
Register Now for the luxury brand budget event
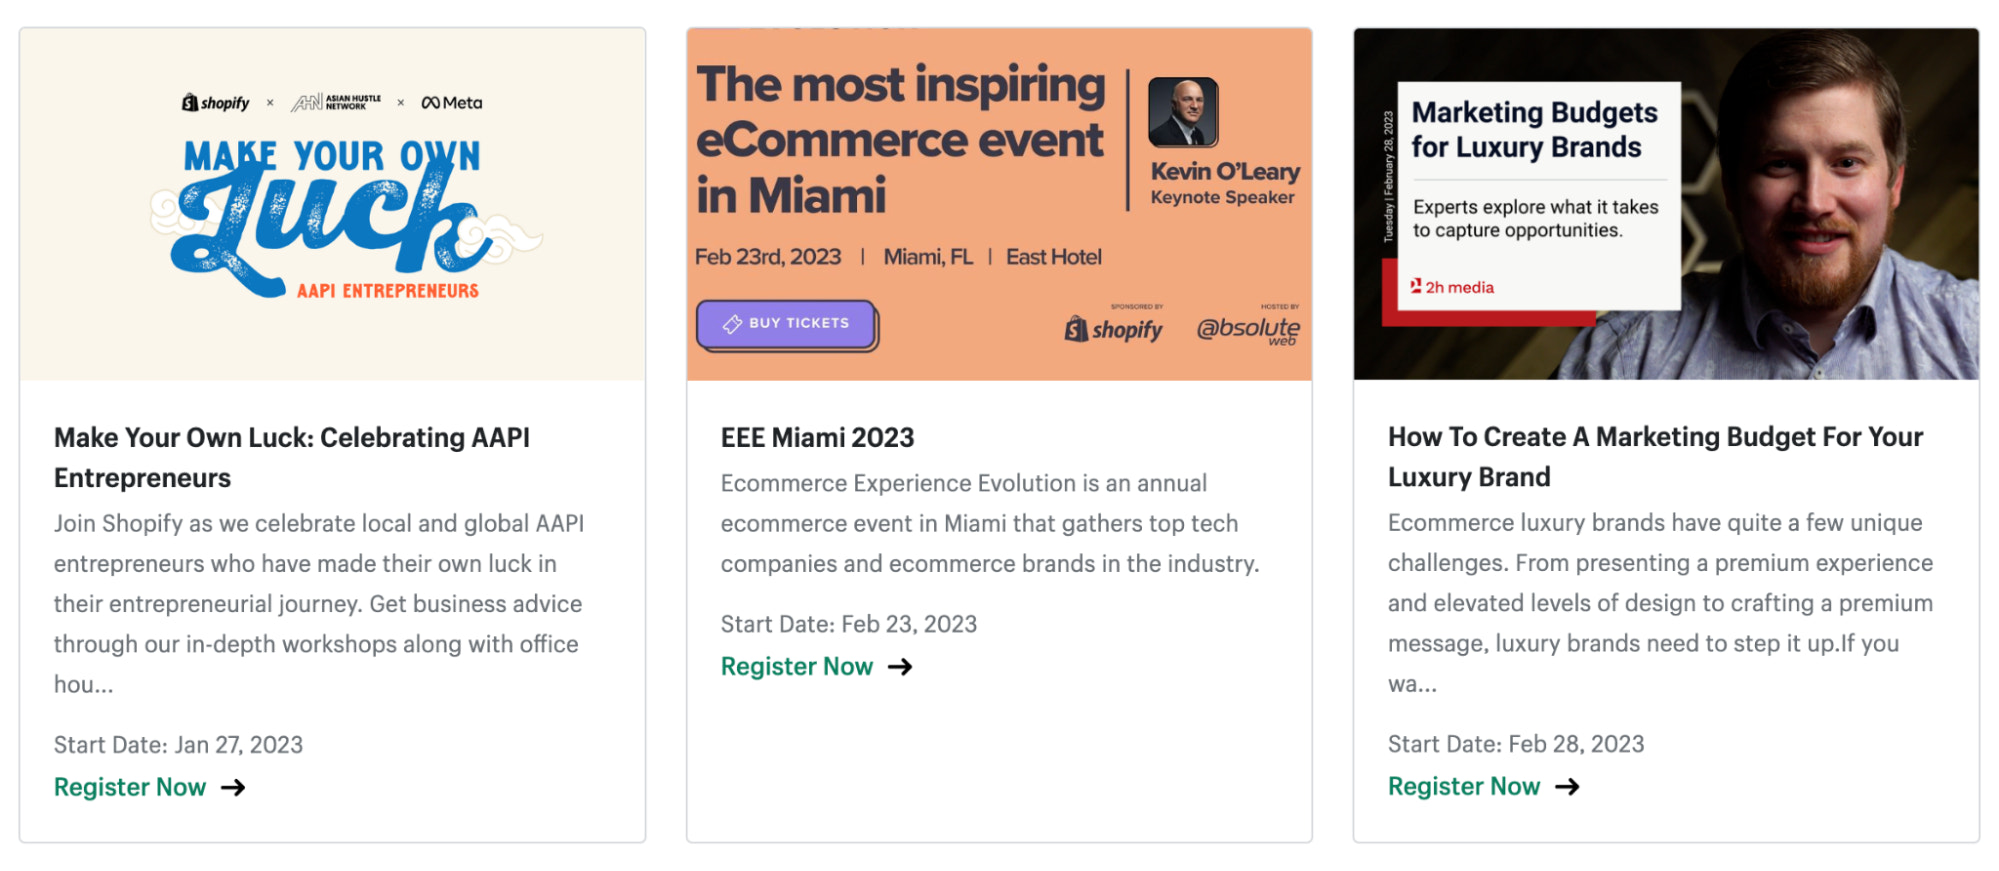click(x=1464, y=787)
